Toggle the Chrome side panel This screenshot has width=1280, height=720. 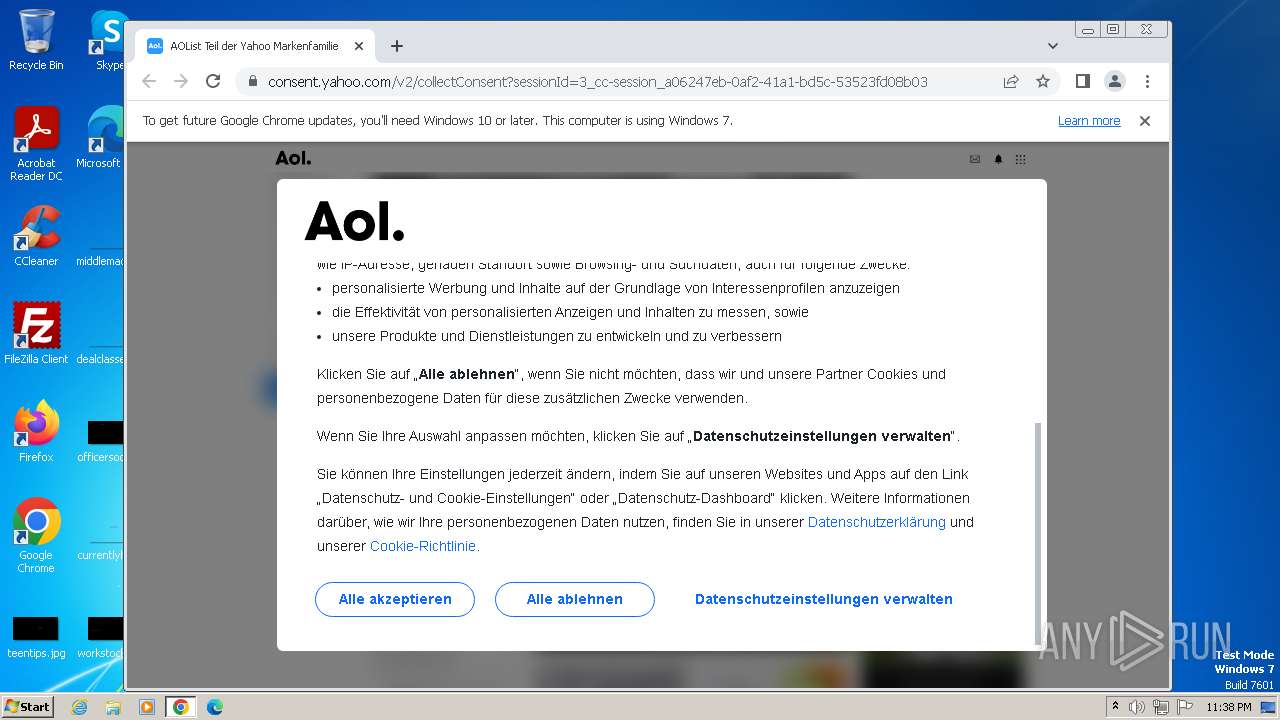(1082, 81)
